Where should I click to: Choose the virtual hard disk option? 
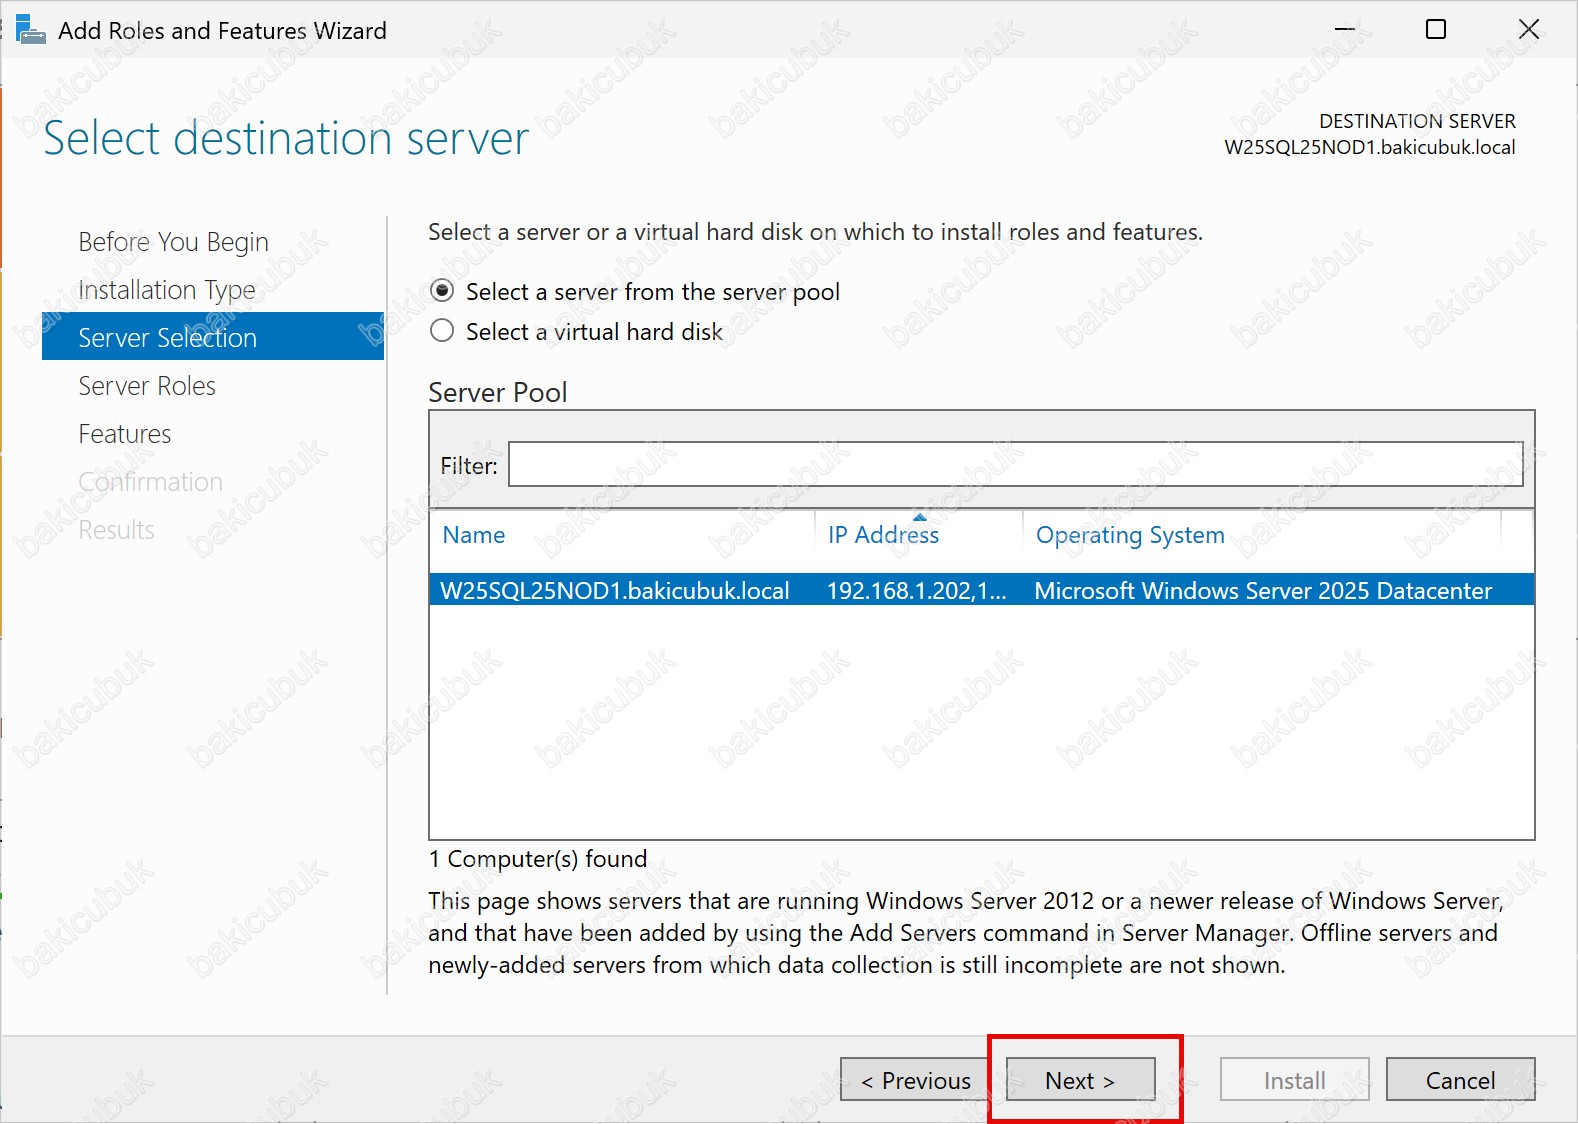pyautogui.click(x=442, y=331)
